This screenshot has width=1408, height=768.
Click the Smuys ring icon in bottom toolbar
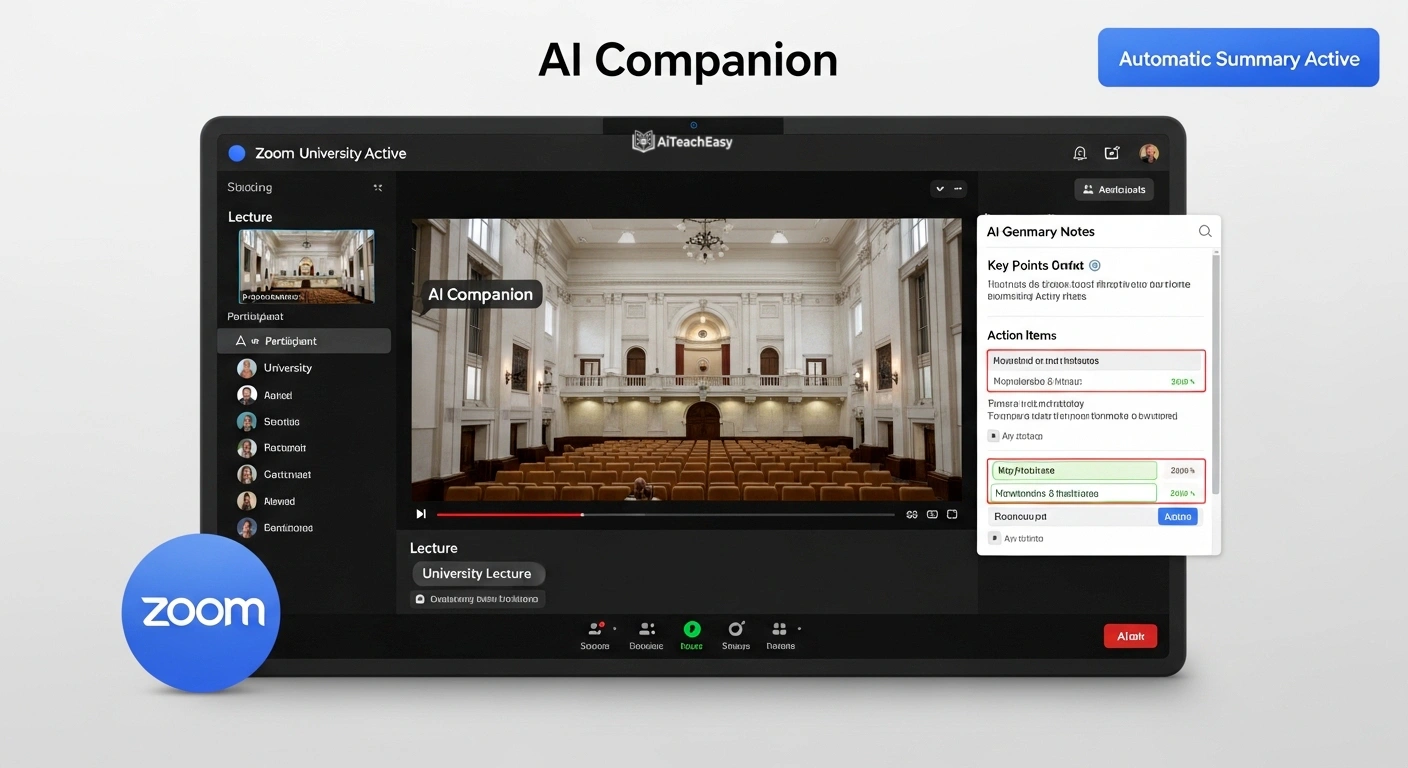click(x=736, y=628)
